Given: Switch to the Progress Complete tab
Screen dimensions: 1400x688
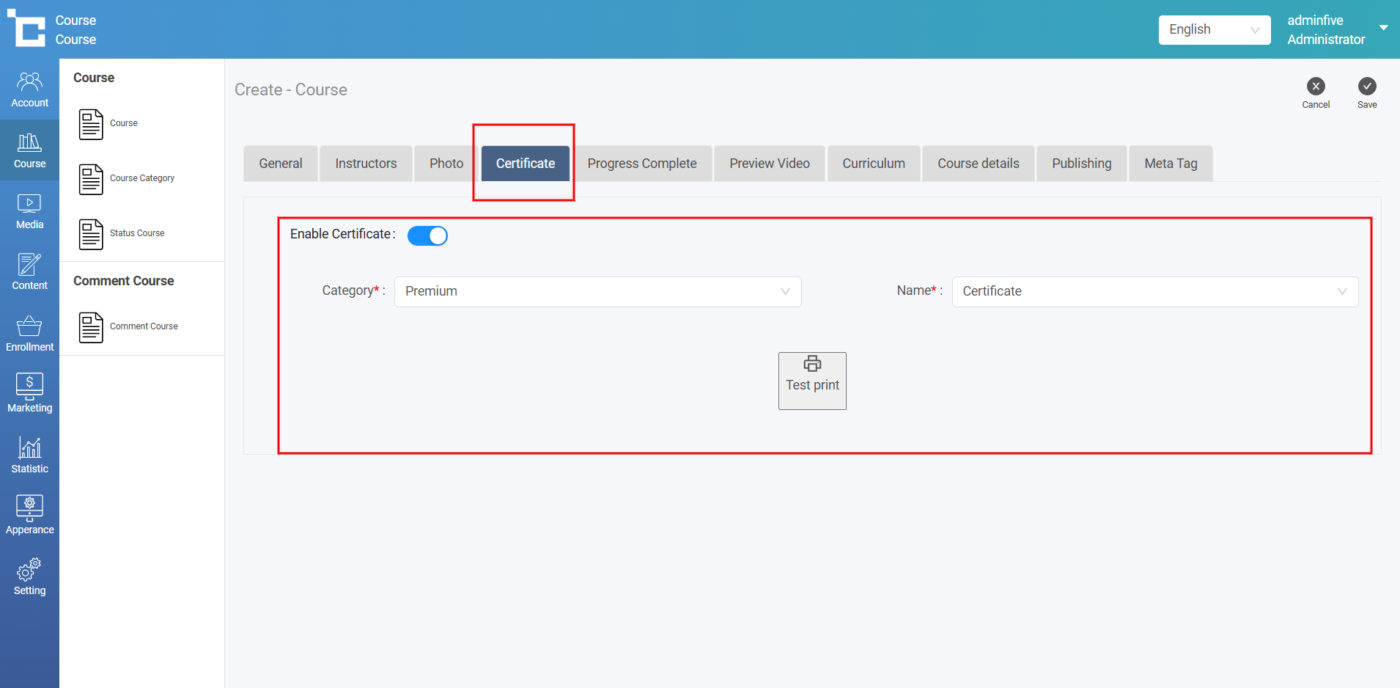Looking at the screenshot, I should pos(642,164).
